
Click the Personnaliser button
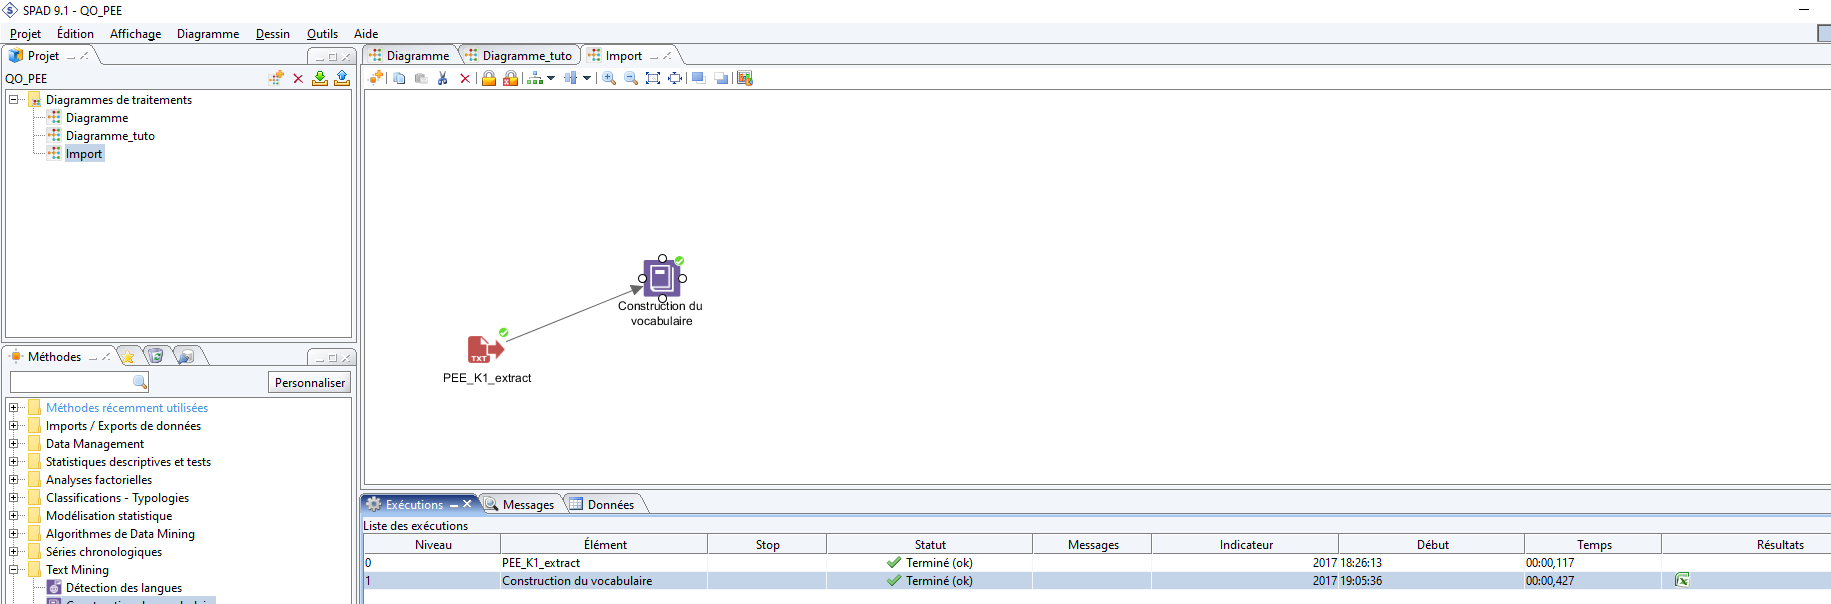pyautogui.click(x=310, y=383)
